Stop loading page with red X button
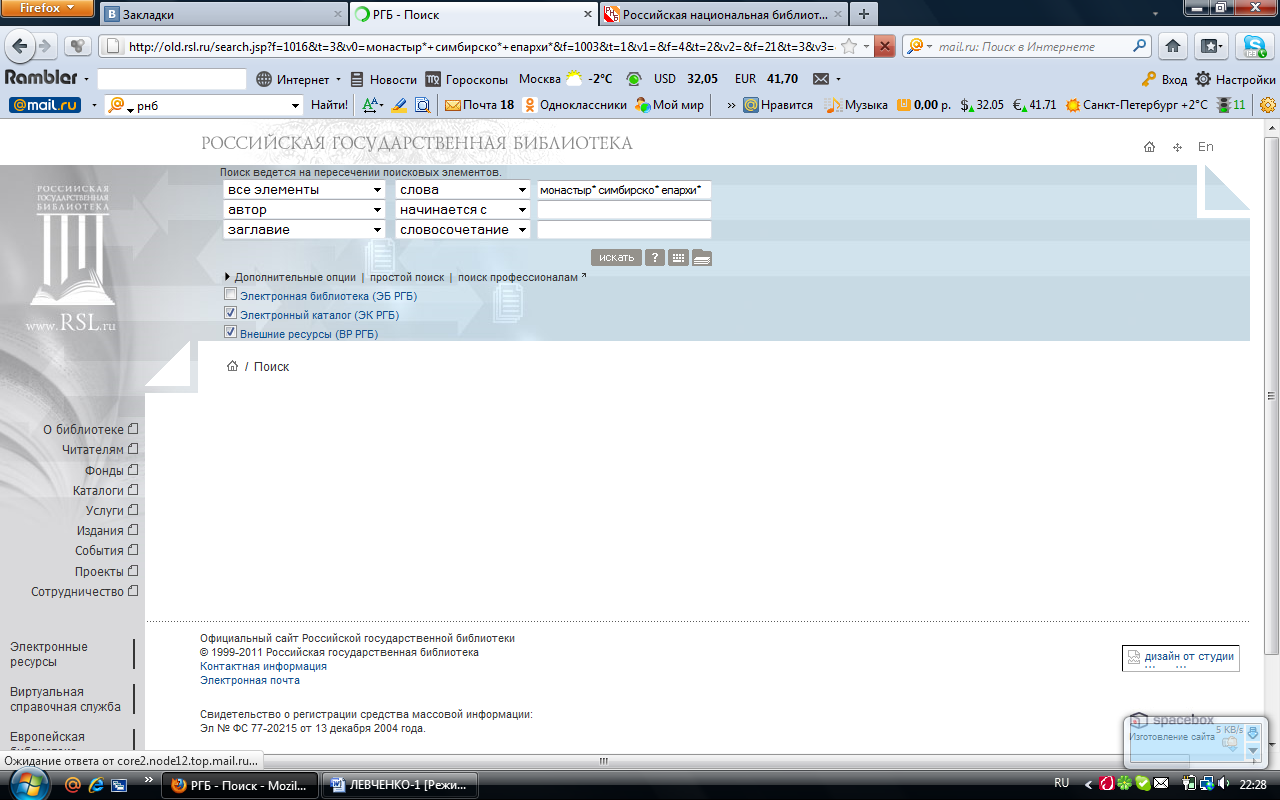Screen dimensions: 1280x800 (884, 46)
